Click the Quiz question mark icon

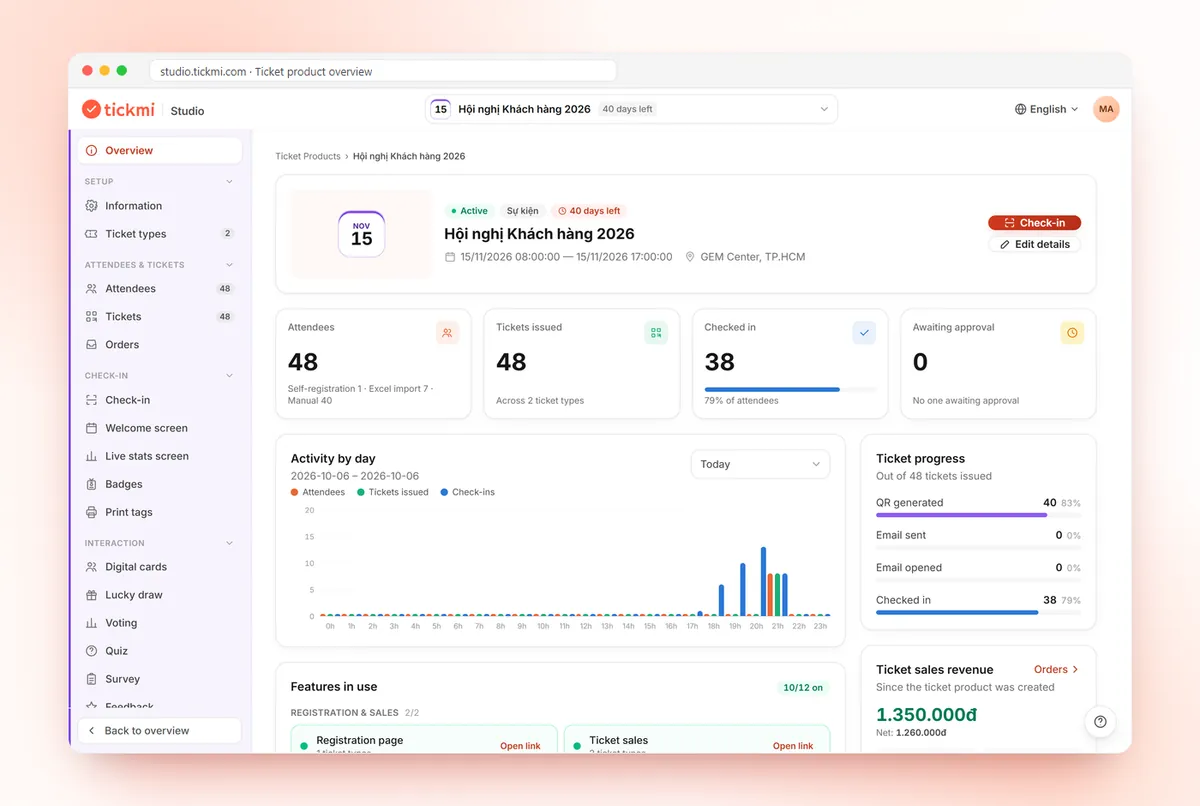[x=92, y=651]
